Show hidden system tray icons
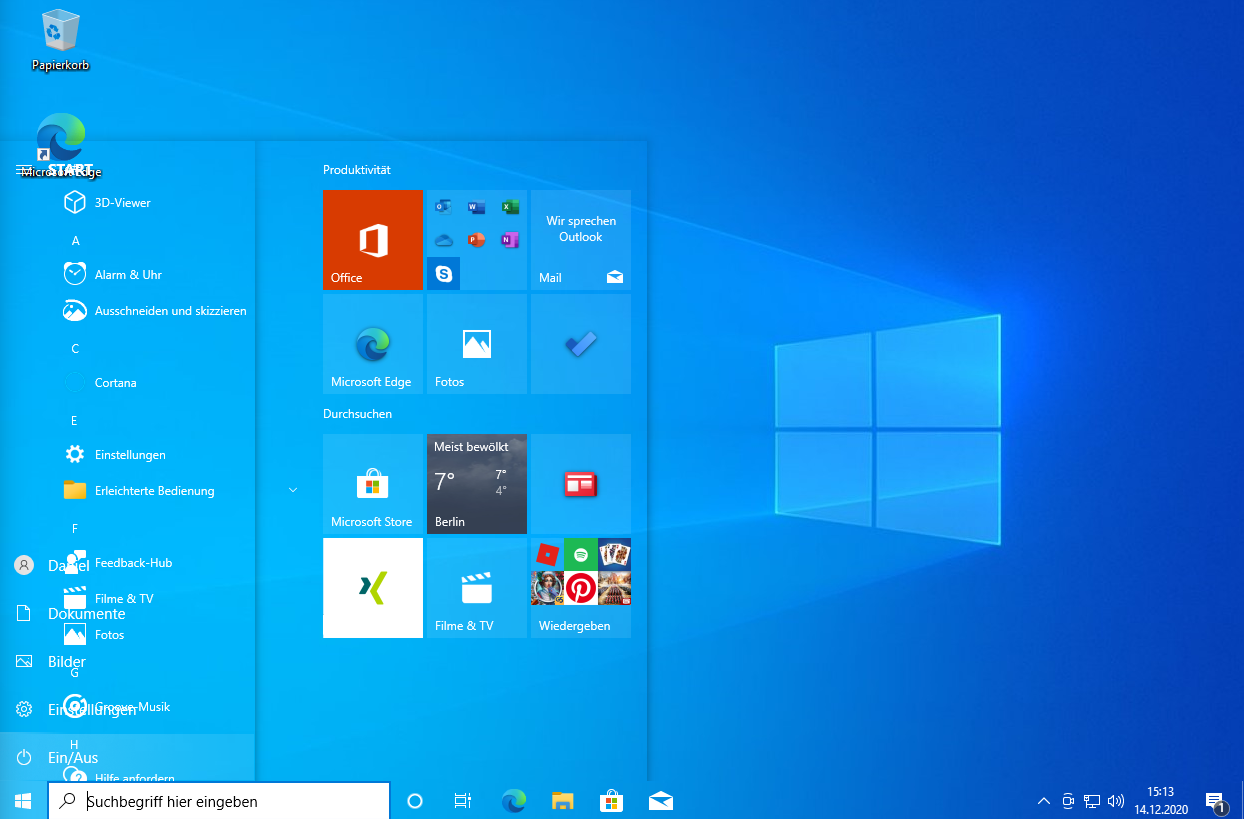 click(x=1044, y=801)
